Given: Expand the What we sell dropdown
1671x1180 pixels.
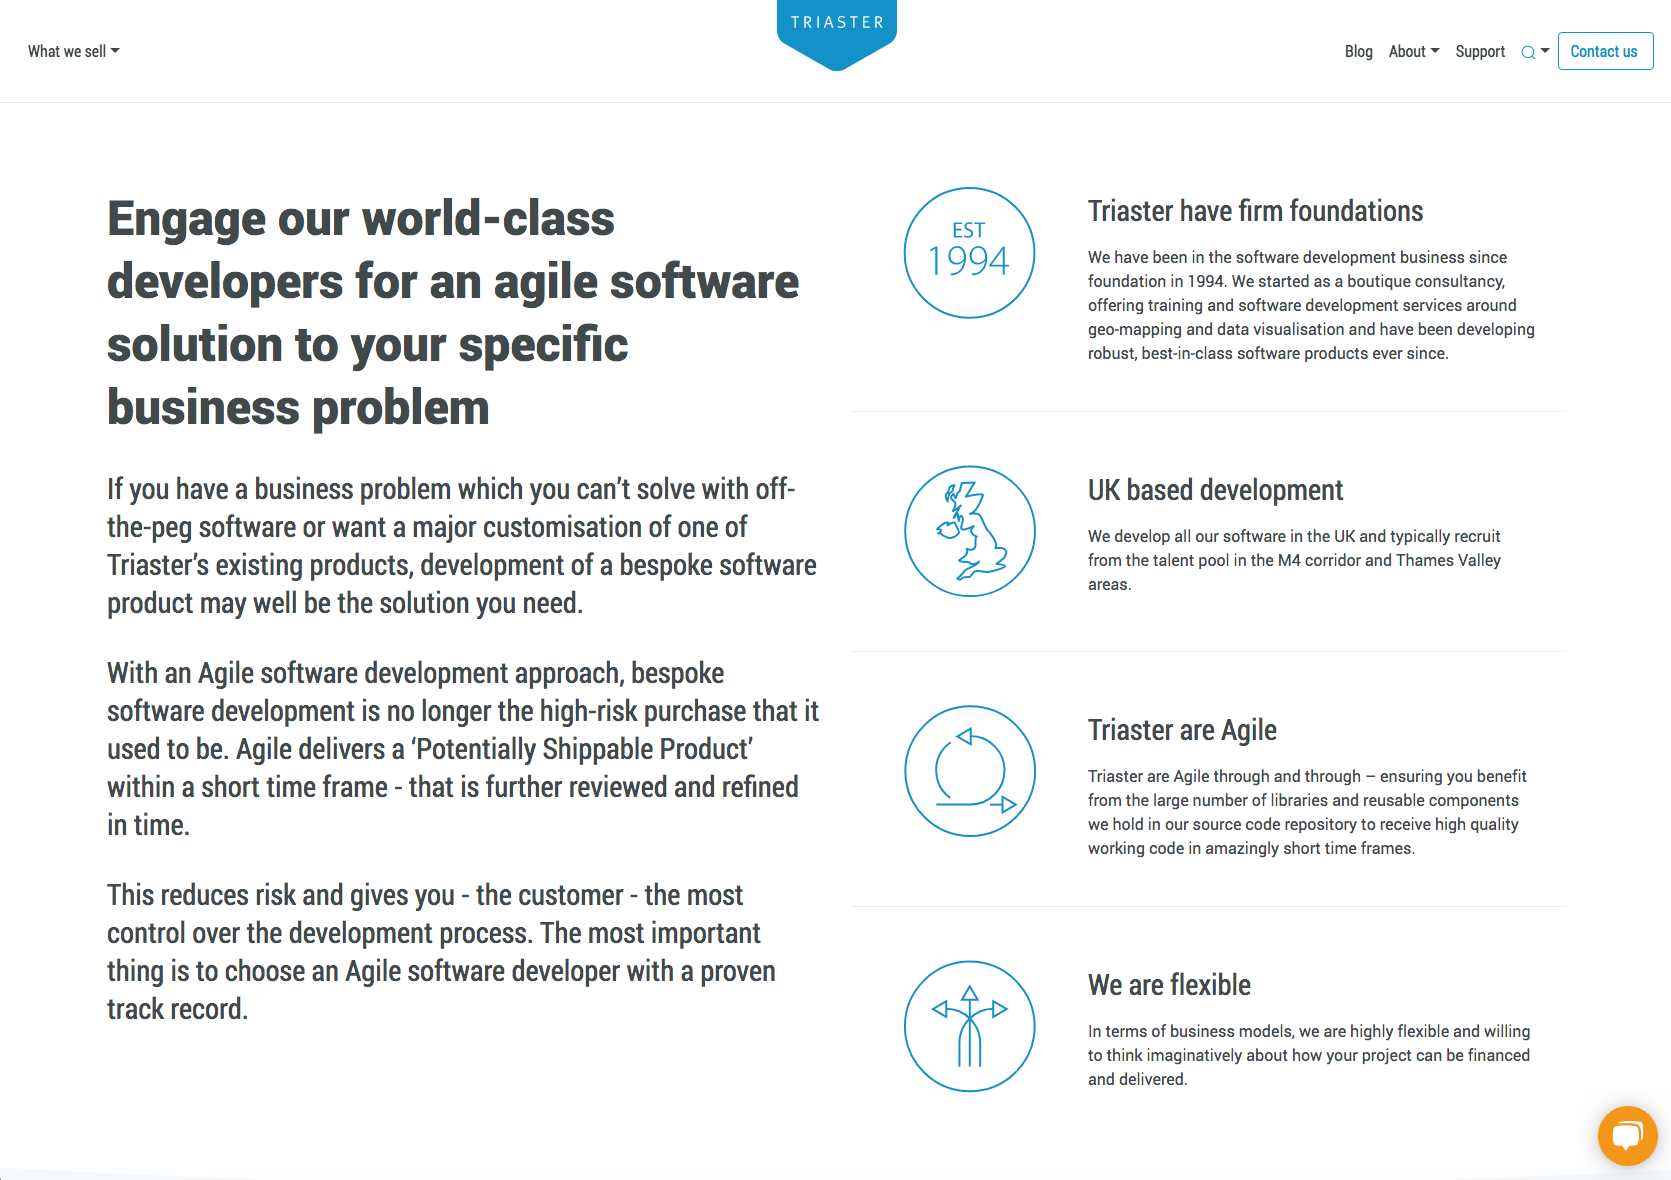Looking at the screenshot, I should (73, 51).
